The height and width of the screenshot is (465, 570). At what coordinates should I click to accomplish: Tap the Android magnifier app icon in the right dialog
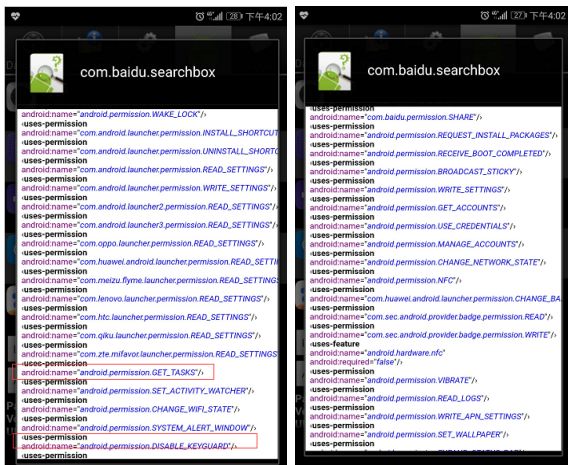pyautogui.click(x=334, y=71)
